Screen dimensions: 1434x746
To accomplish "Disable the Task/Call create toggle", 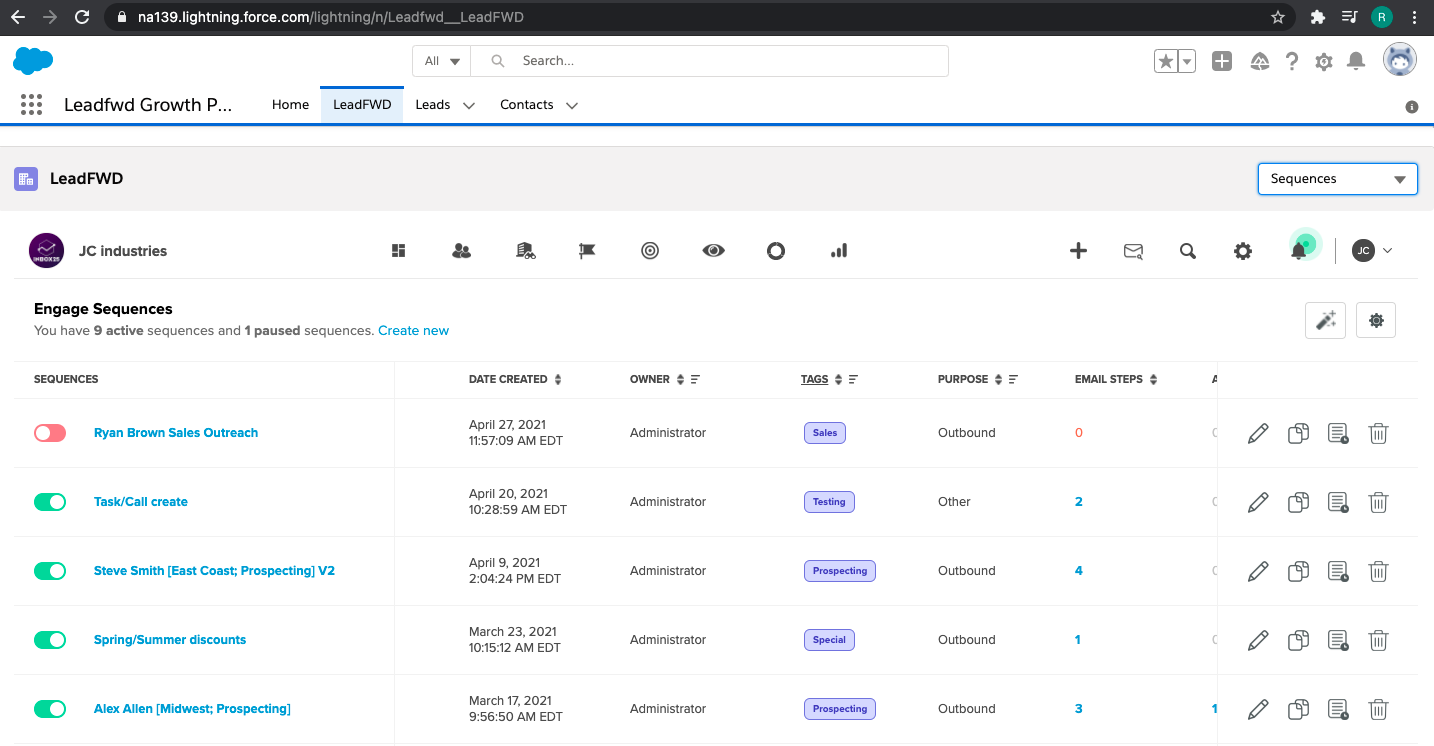I will 50,502.
